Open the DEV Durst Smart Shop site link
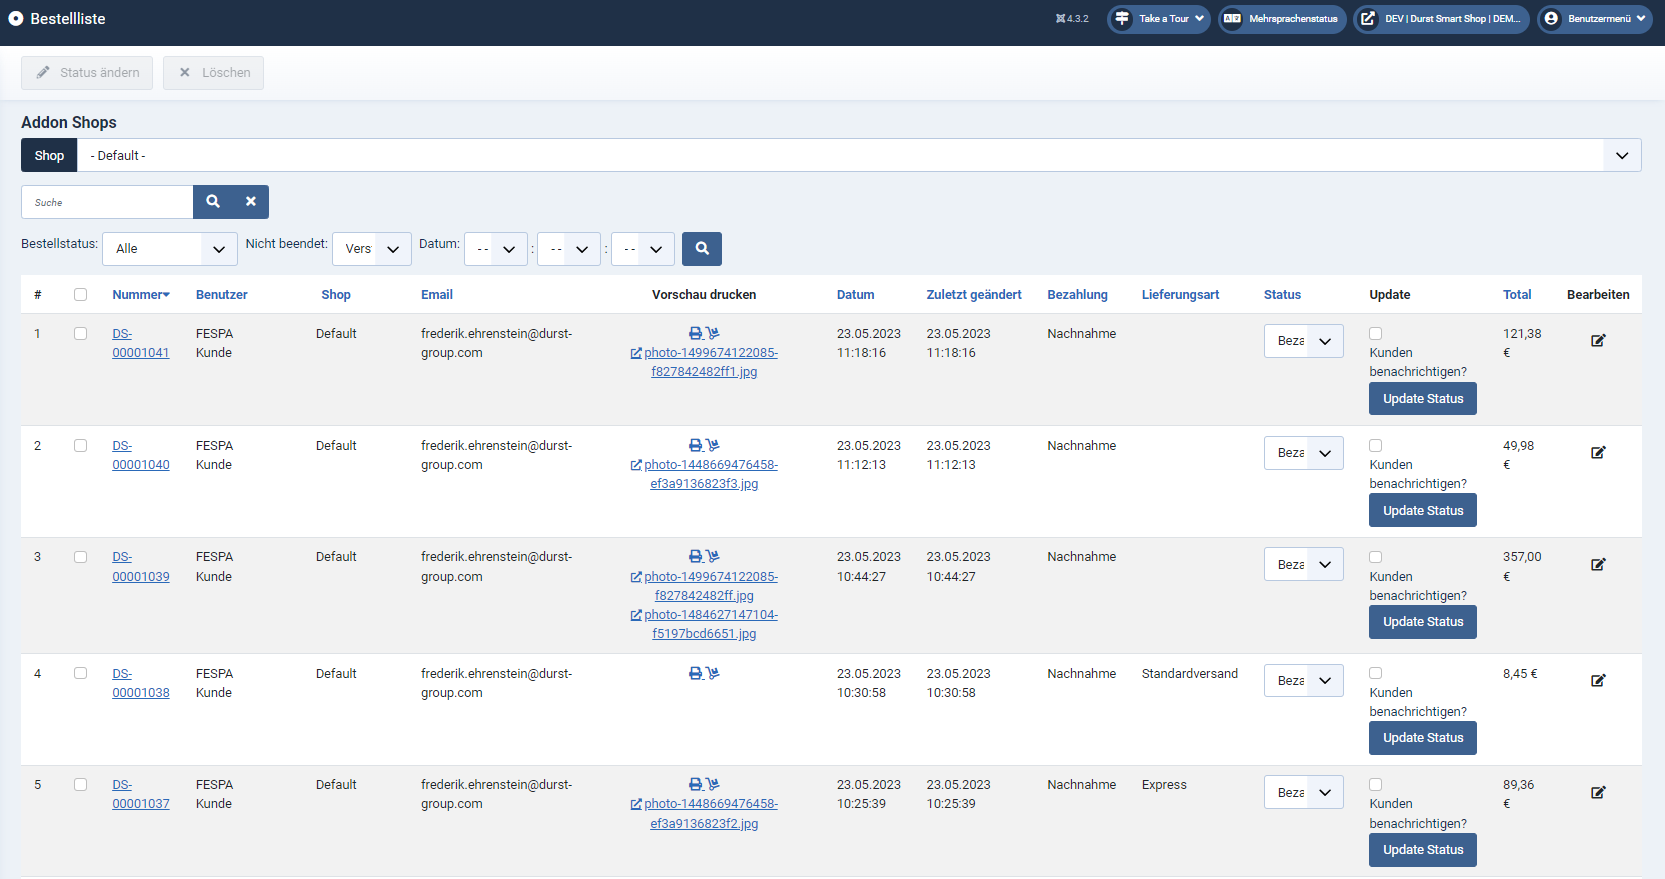Screen dimensions: 1665x879 [x=1441, y=19]
